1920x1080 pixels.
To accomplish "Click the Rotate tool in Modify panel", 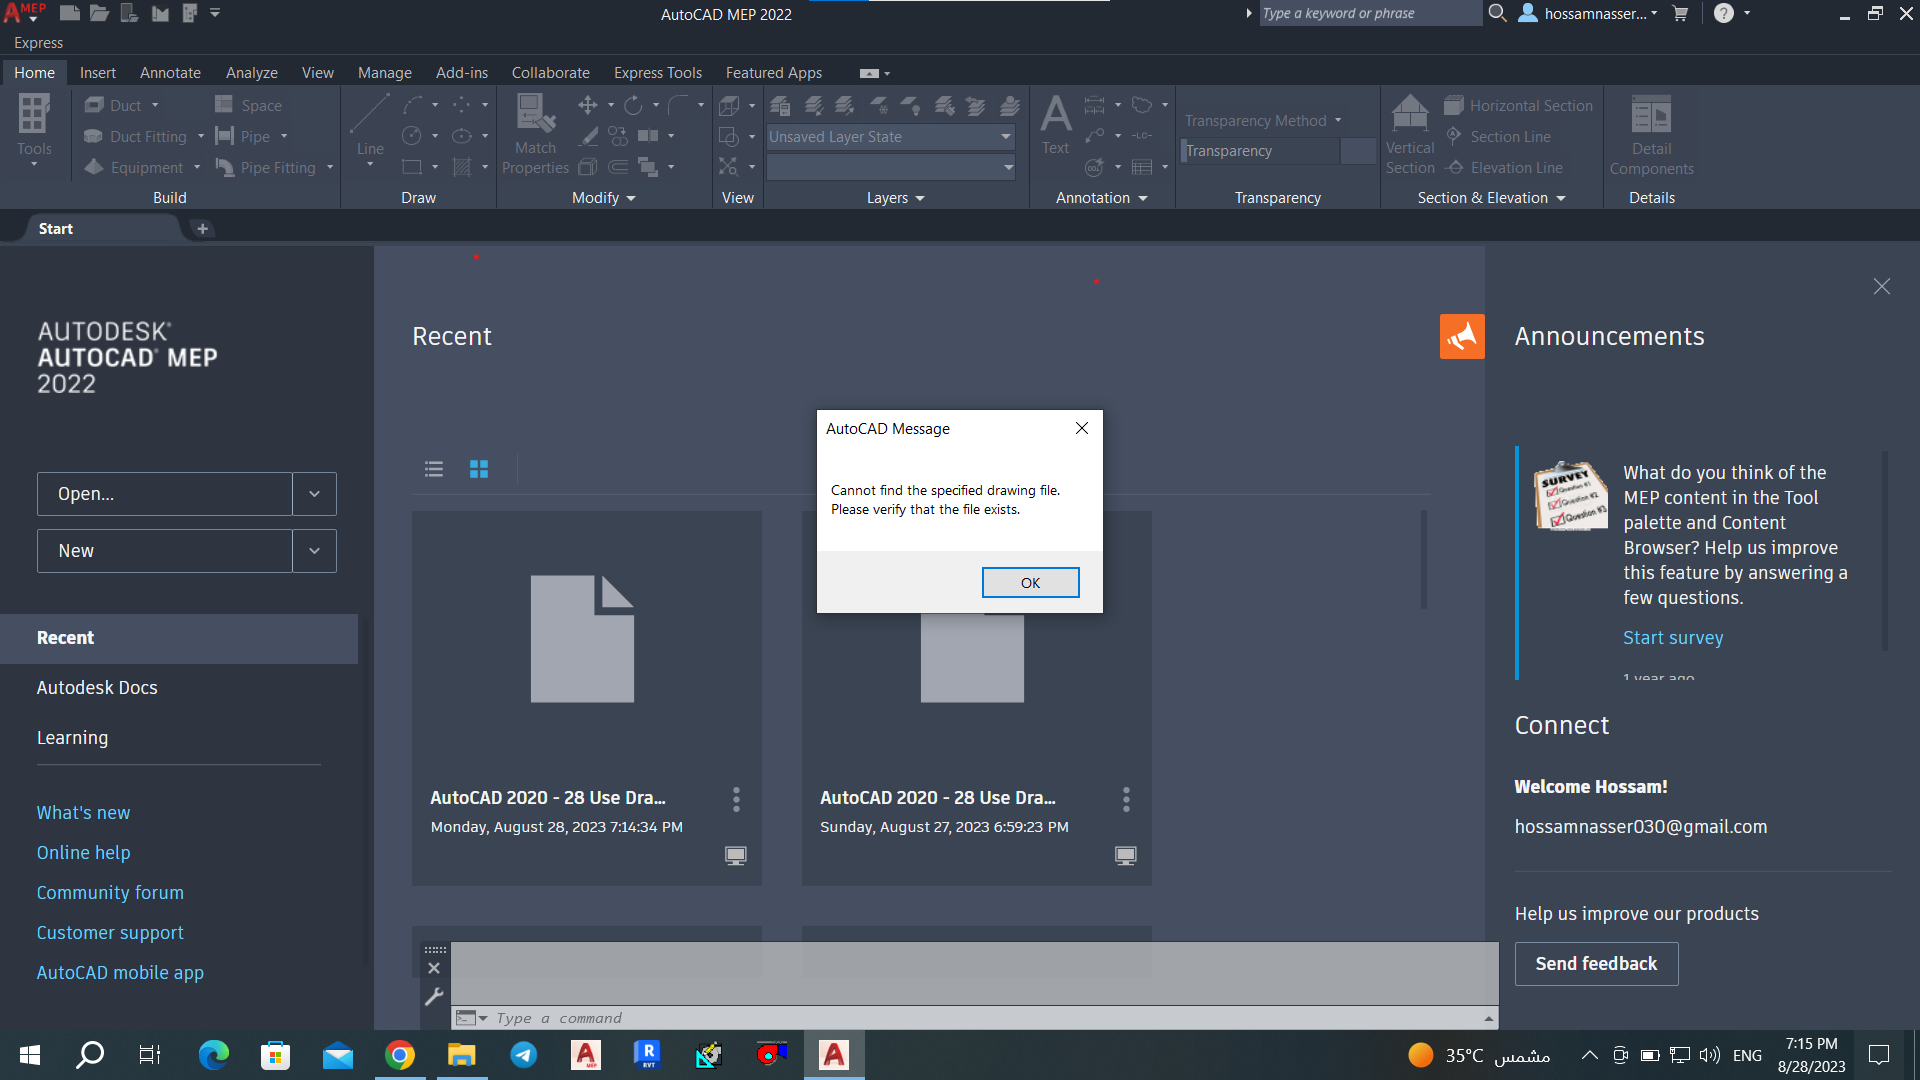I will pos(634,105).
